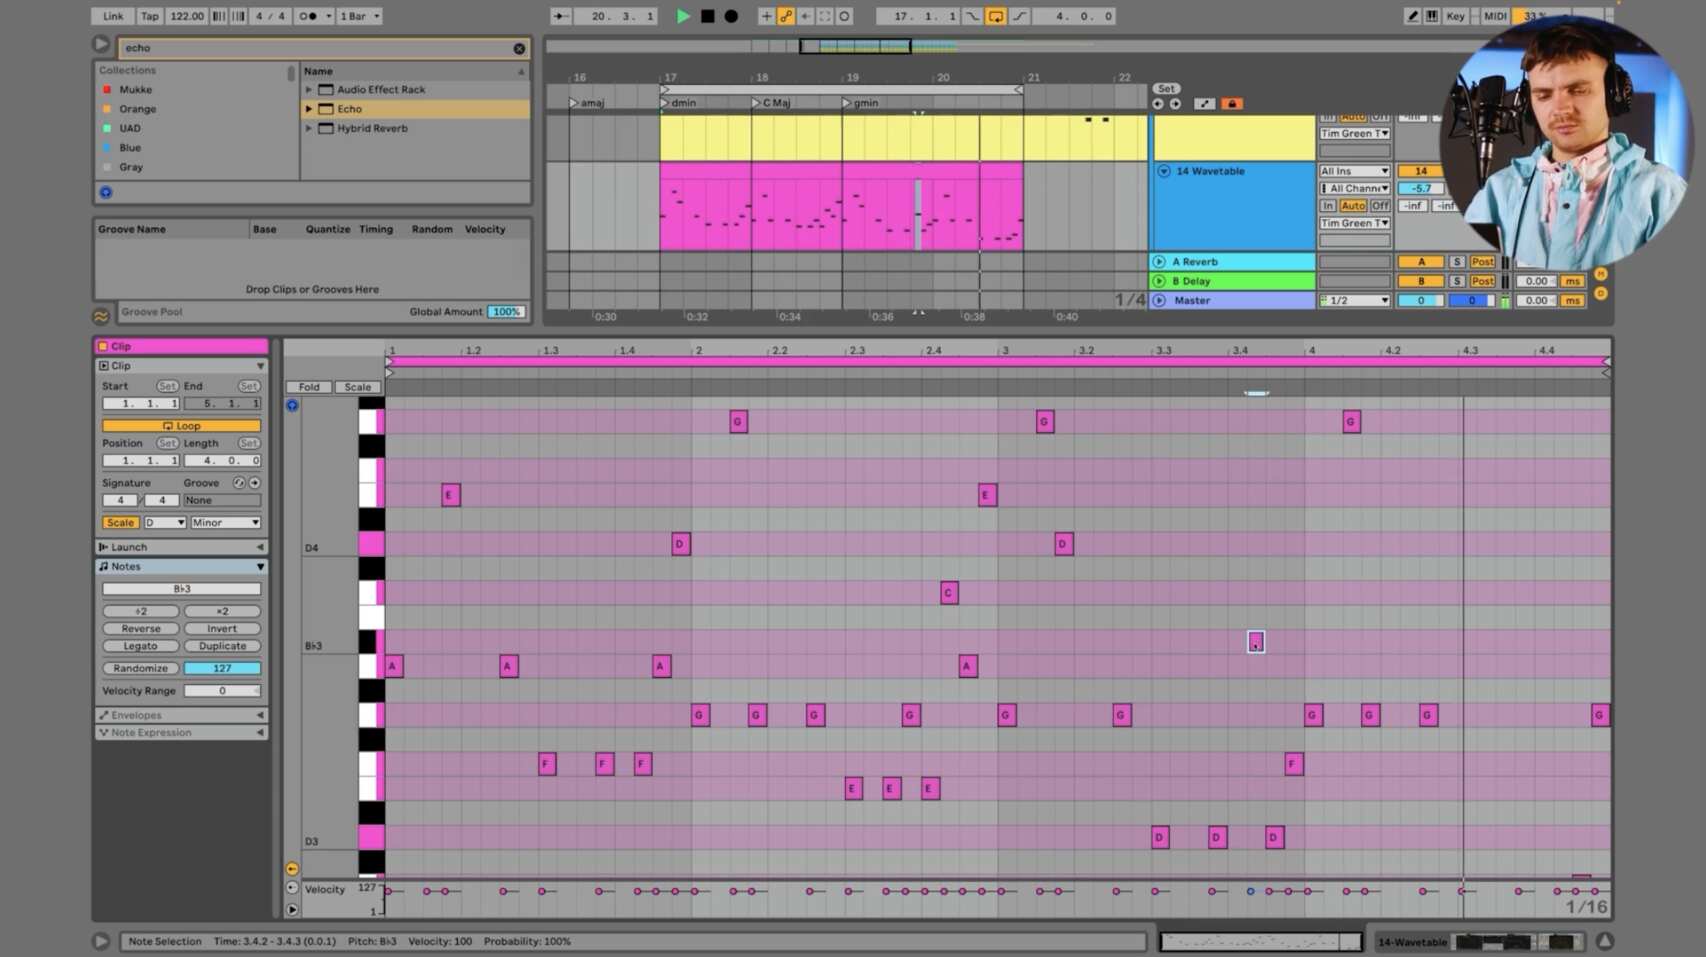
Task: Open the All Ins input dropdown
Action: click(1354, 171)
